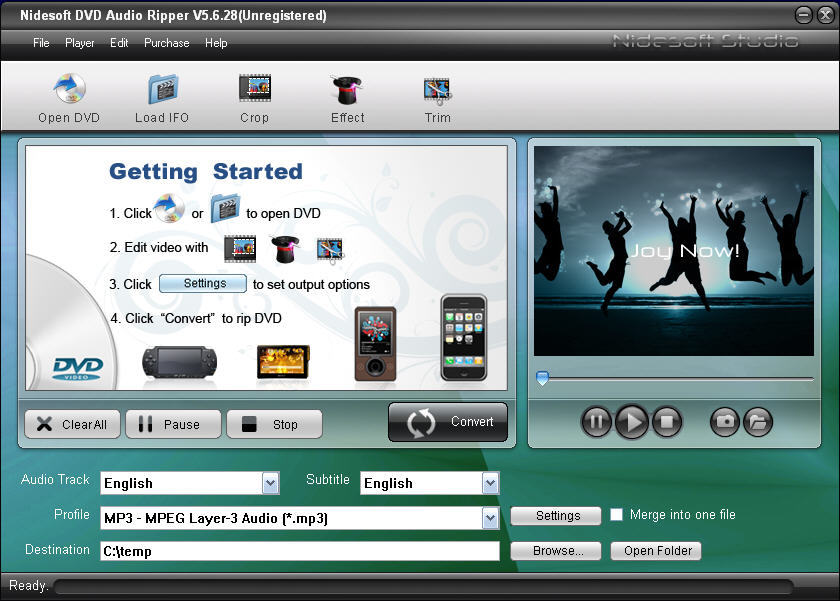Screen dimensions: 840x601
Task: Click the disc icon in Getting Started step 1
Action: 170,209
